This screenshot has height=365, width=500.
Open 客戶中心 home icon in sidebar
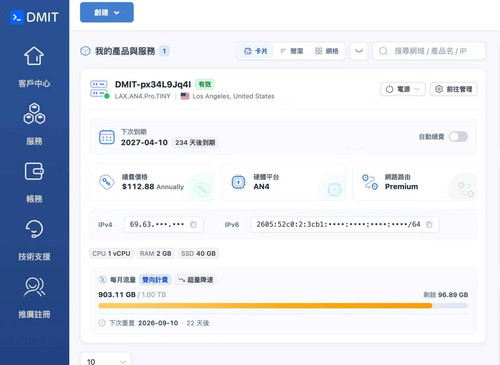coord(34,56)
